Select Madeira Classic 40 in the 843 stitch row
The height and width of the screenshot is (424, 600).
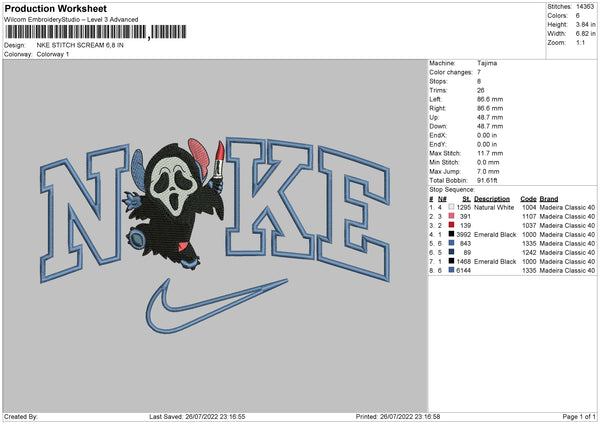pyautogui.click(x=567, y=243)
